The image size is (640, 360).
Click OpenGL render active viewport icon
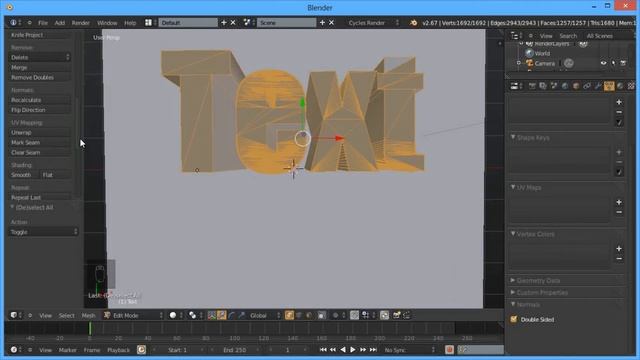coord(396,315)
